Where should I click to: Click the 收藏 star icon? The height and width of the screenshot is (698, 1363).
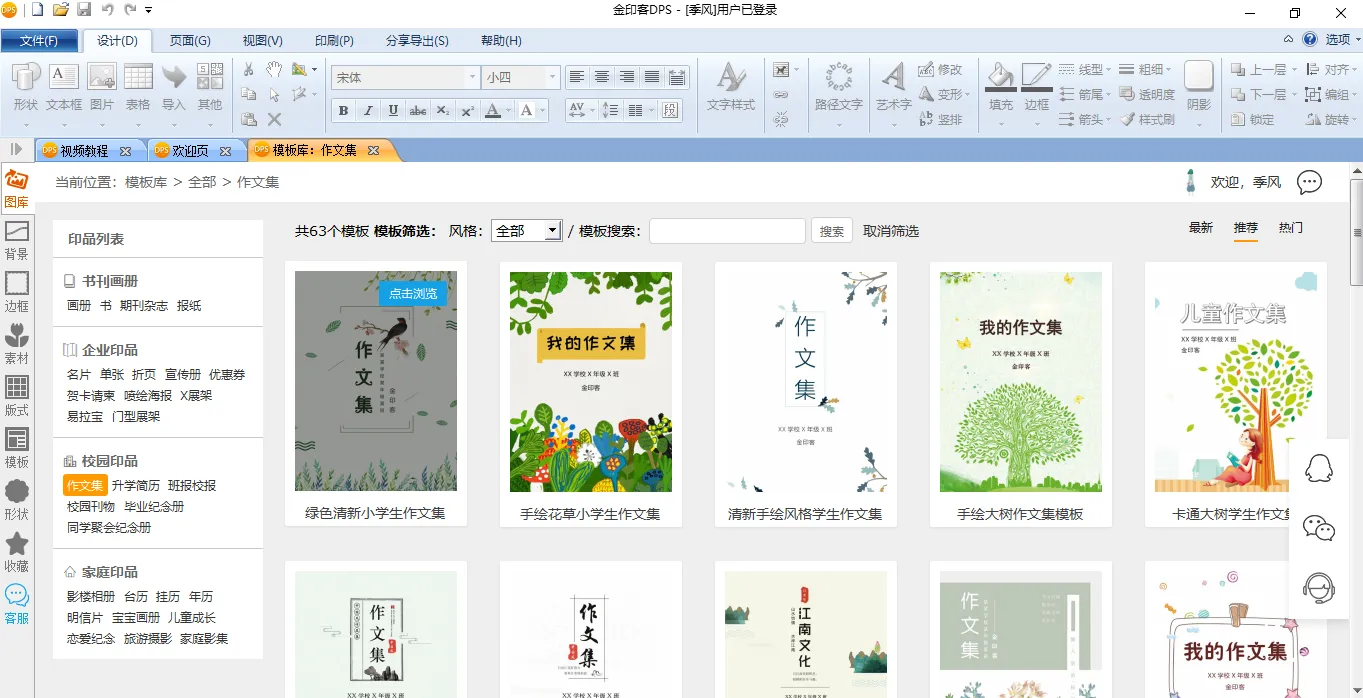coord(17,551)
